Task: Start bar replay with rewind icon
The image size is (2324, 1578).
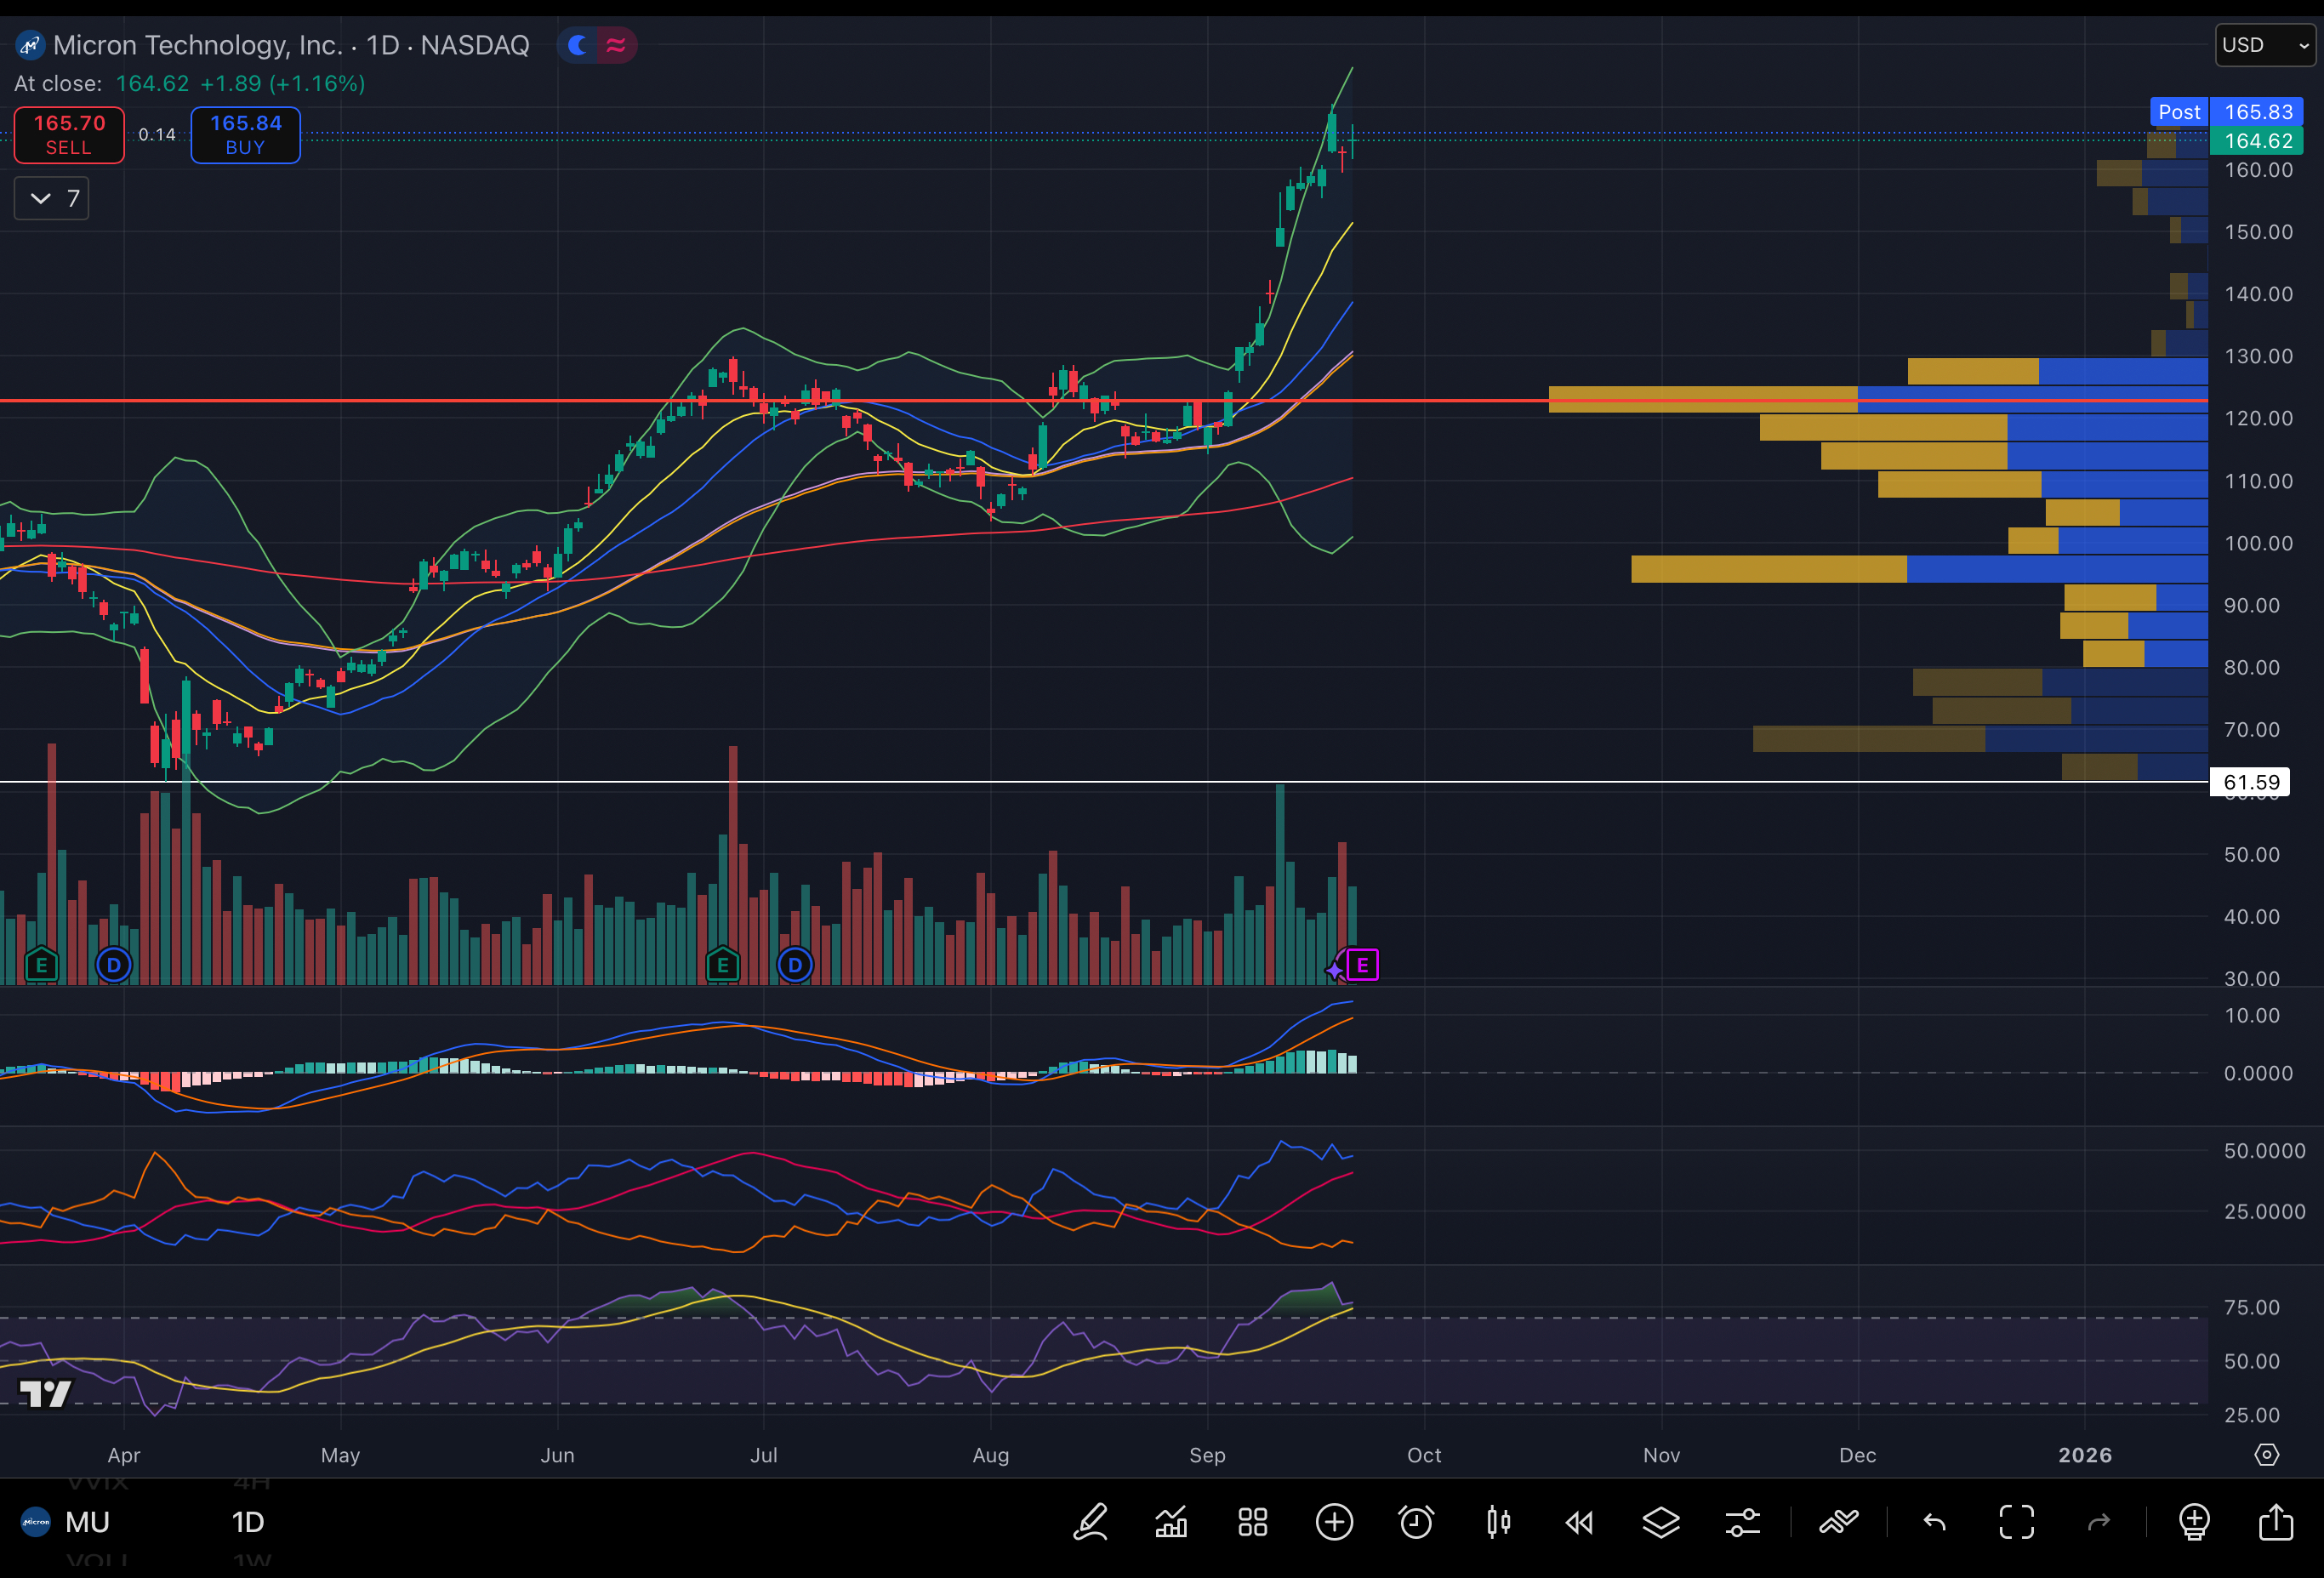Action: click(x=1579, y=1522)
